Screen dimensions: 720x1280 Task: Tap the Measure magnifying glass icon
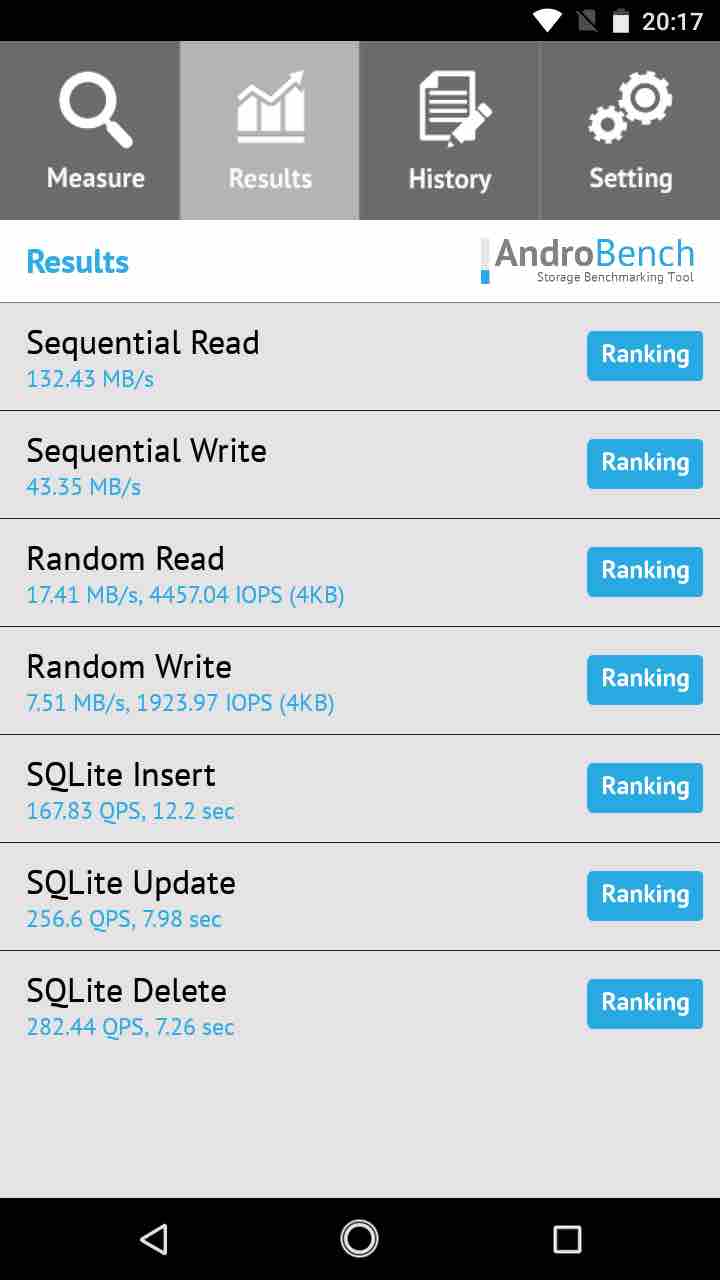pyautogui.click(x=95, y=110)
